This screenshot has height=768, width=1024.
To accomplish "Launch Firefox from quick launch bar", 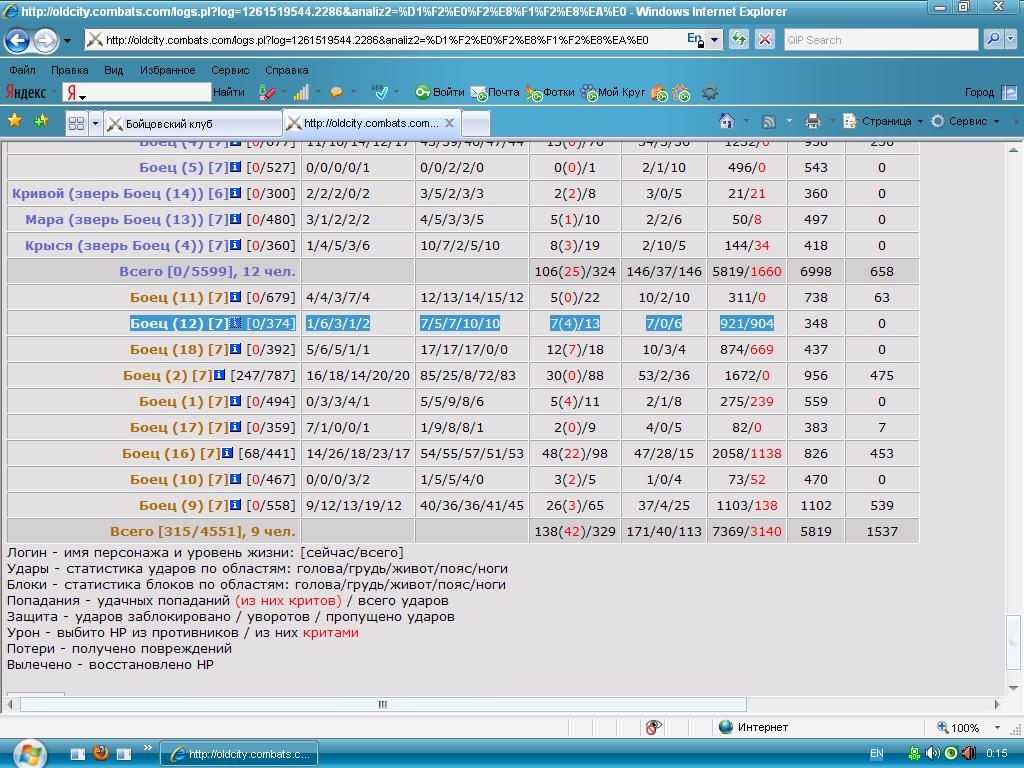I will click(101, 753).
